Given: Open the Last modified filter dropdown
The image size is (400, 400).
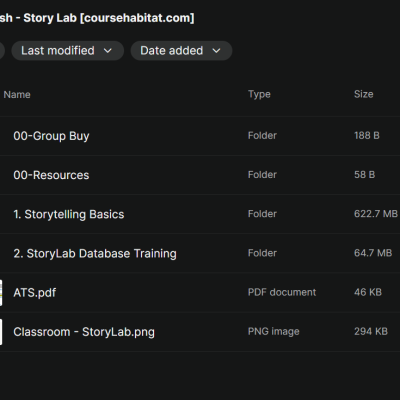Looking at the screenshot, I should coord(68,51).
